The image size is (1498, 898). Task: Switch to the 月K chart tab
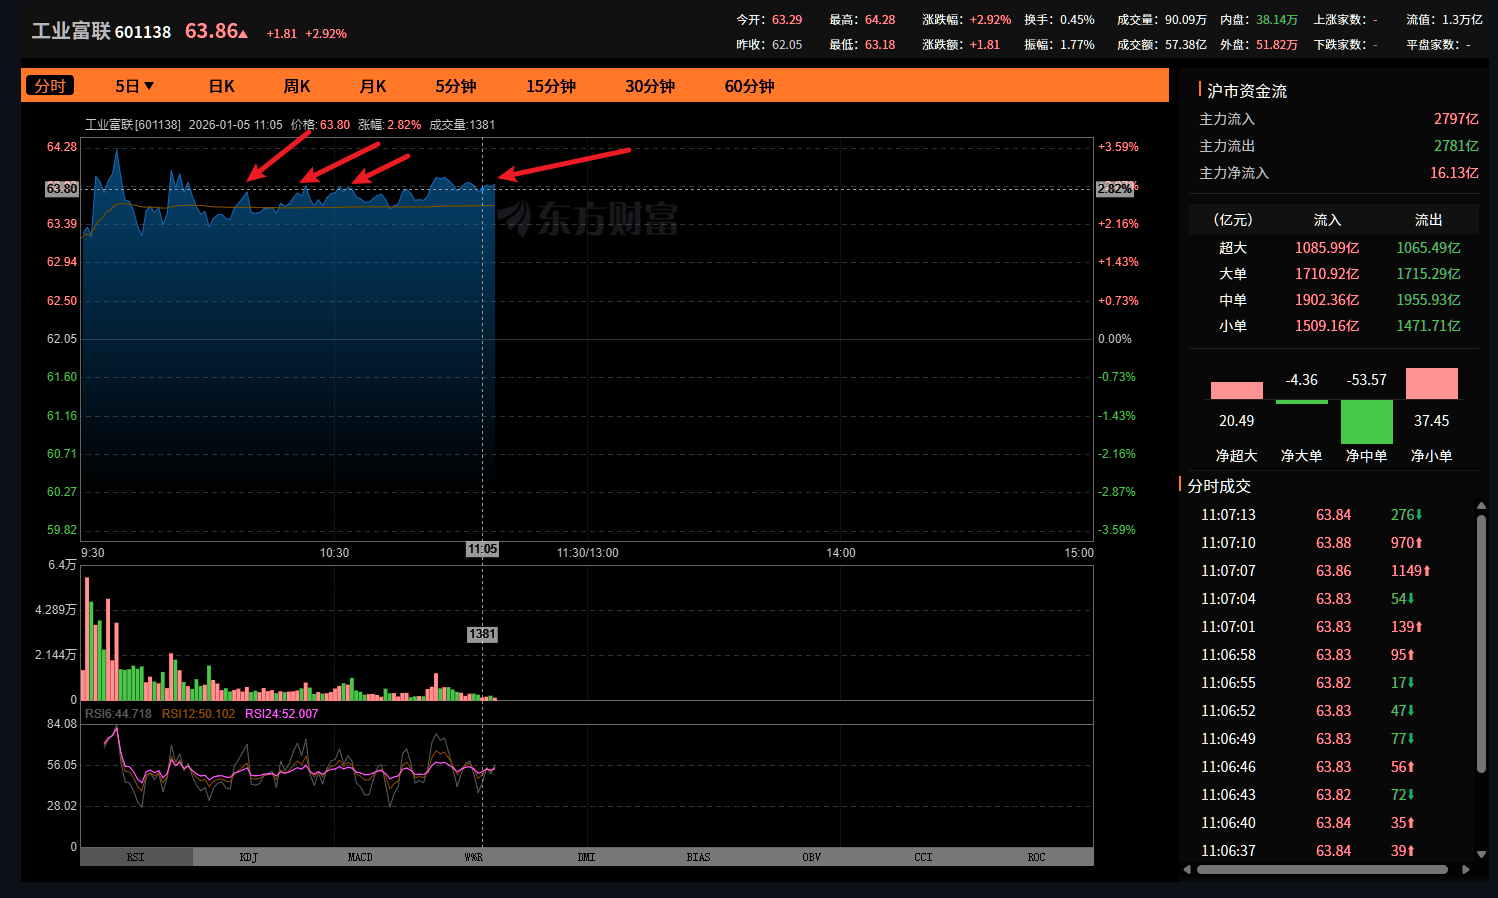[373, 86]
